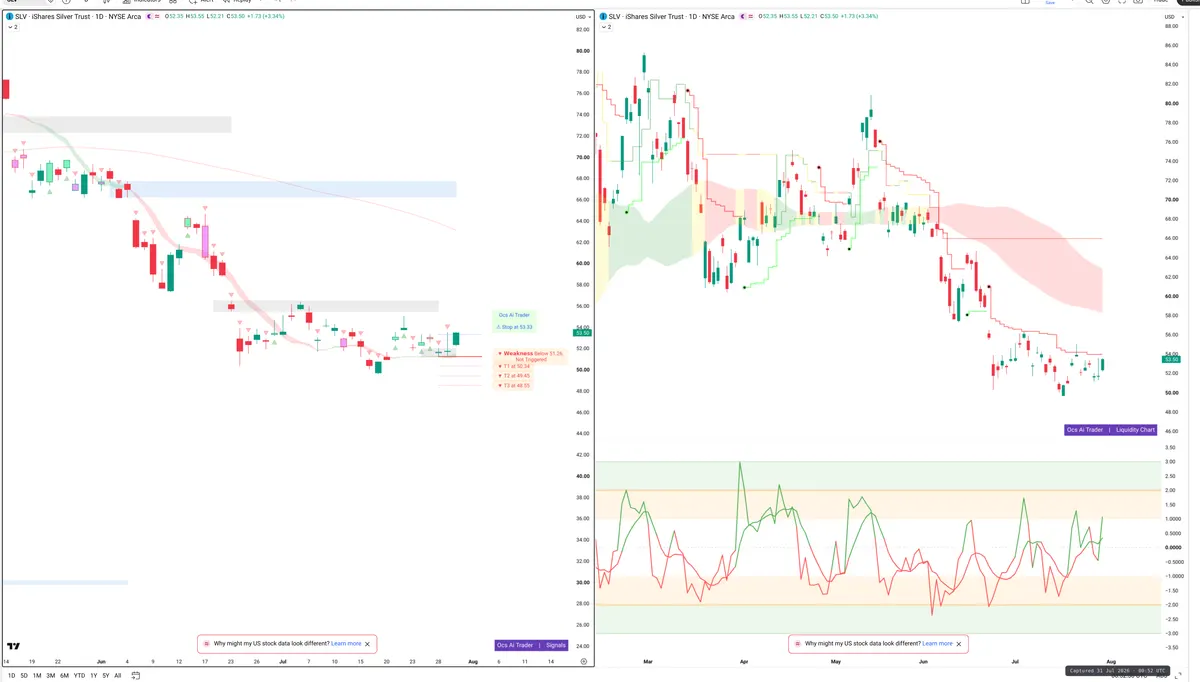Open the USD currency dropdown on right chart
Viewport: 1200px width, 682px height.
point(1172,17)
